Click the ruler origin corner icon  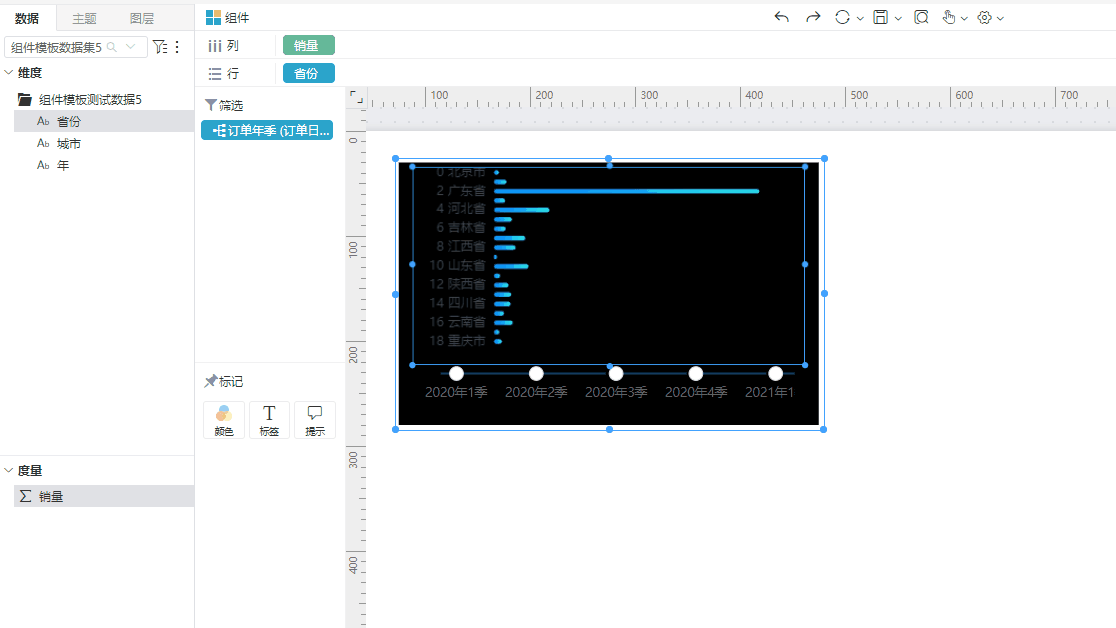pos(356,97)
